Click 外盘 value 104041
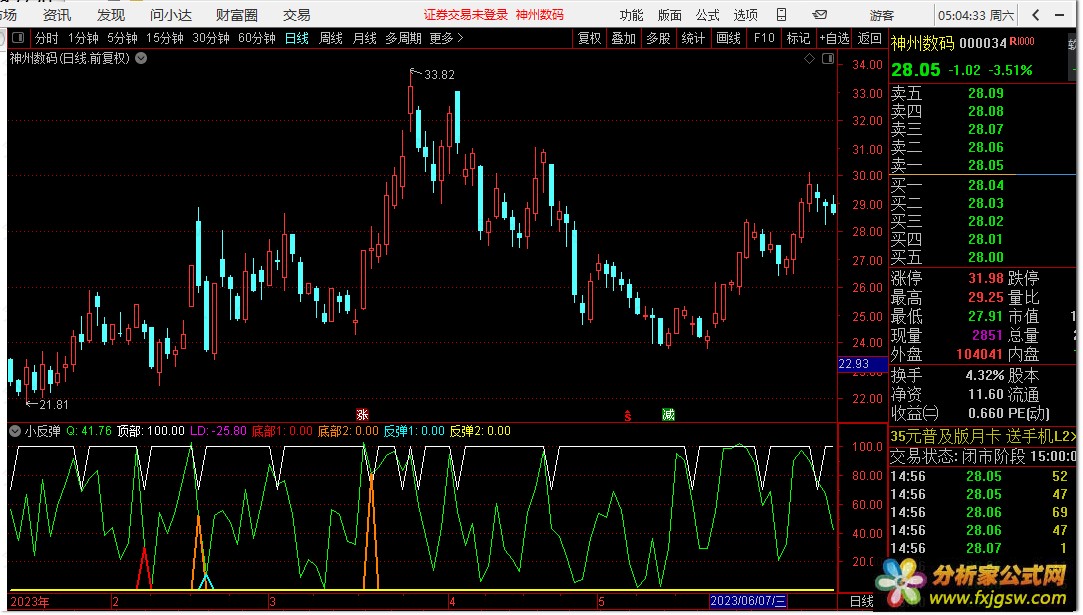 (979, 354)
